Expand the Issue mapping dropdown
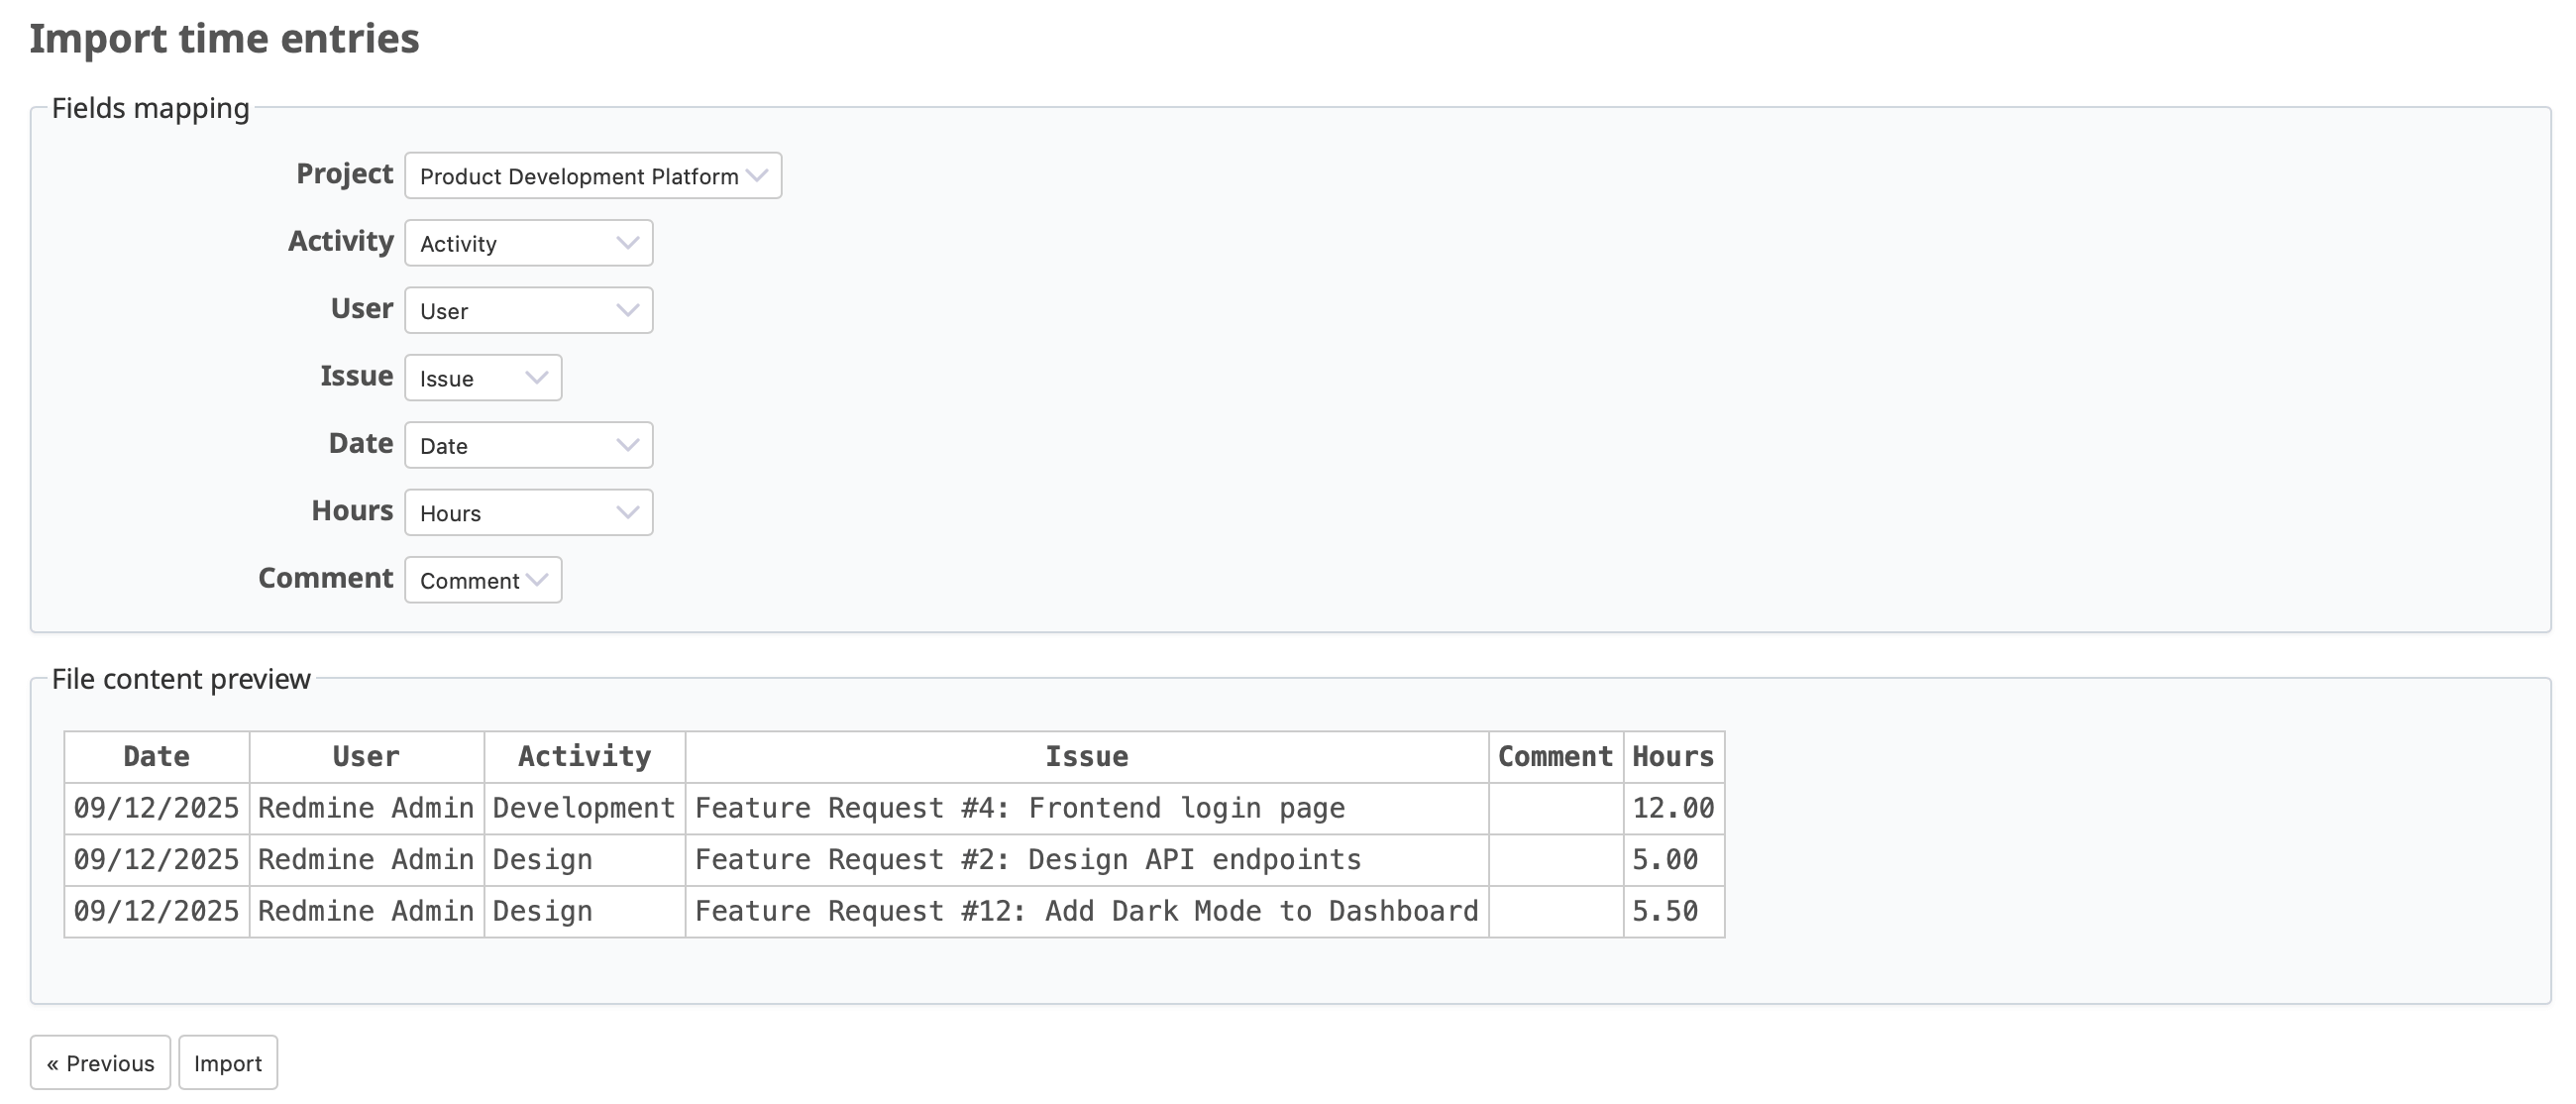 coord(483,378)
